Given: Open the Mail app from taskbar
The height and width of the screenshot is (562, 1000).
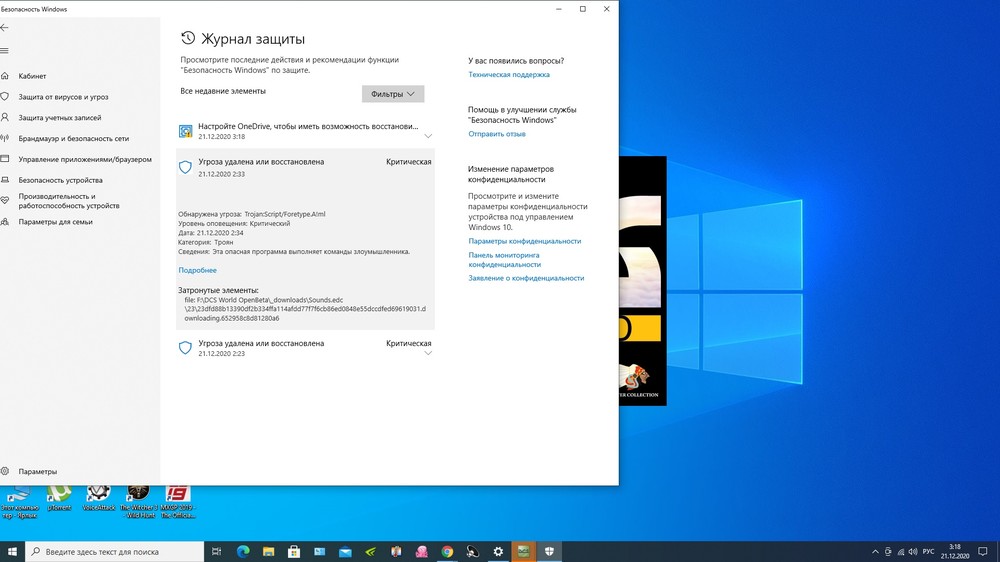Looking at the screenshot, I should pyautogui.click(x=345, y=552).
